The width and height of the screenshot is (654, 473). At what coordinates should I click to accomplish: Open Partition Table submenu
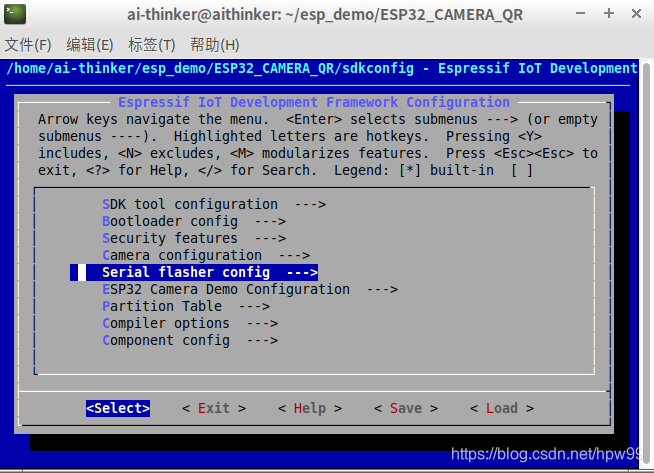tap(186, 307)
